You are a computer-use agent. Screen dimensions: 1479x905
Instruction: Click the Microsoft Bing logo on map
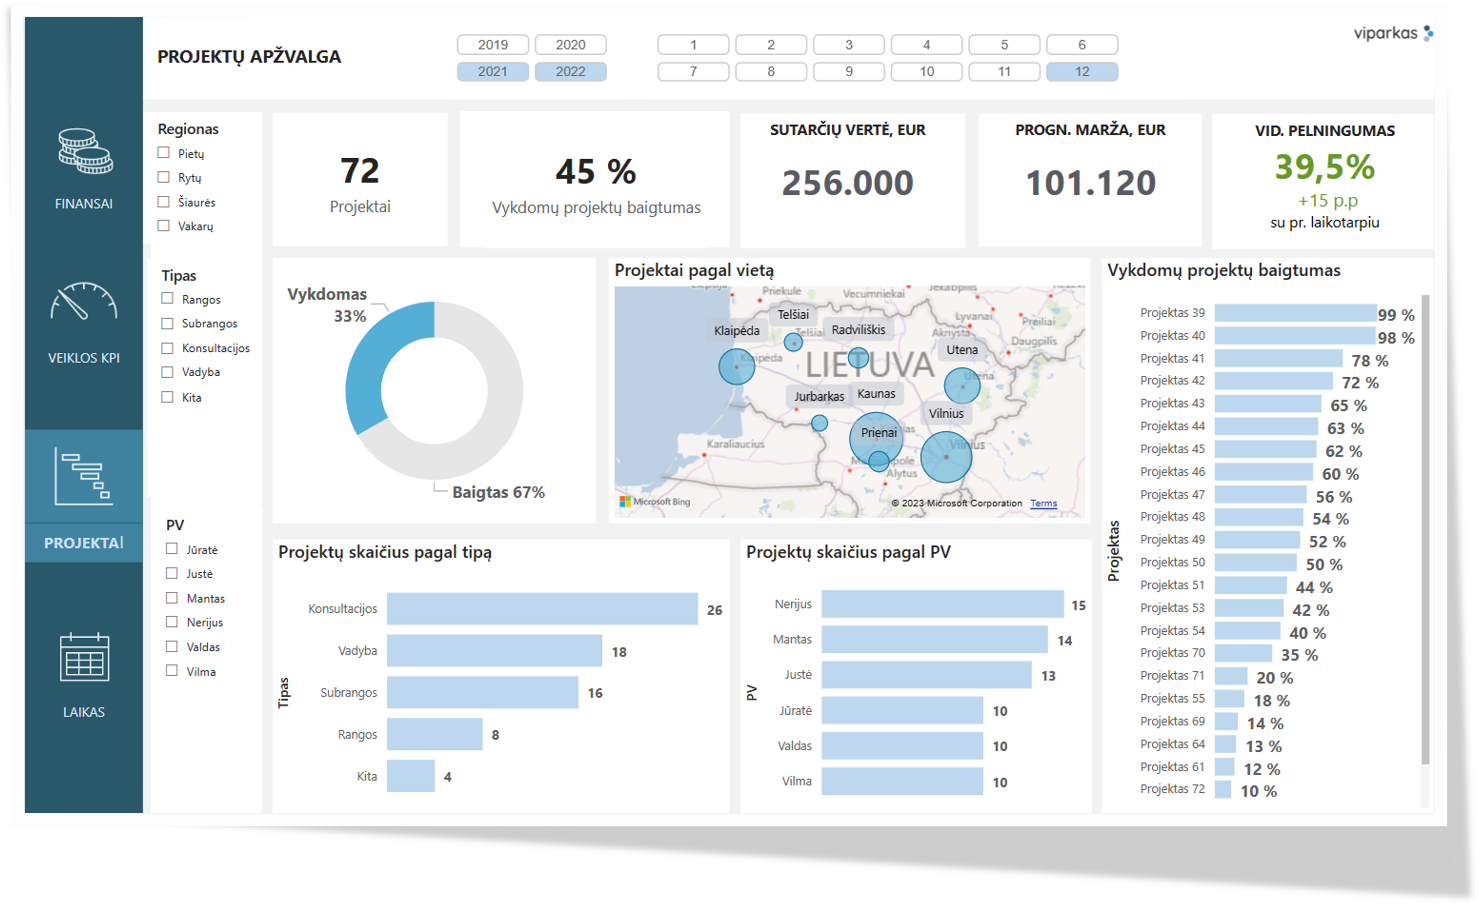(655, 502)
